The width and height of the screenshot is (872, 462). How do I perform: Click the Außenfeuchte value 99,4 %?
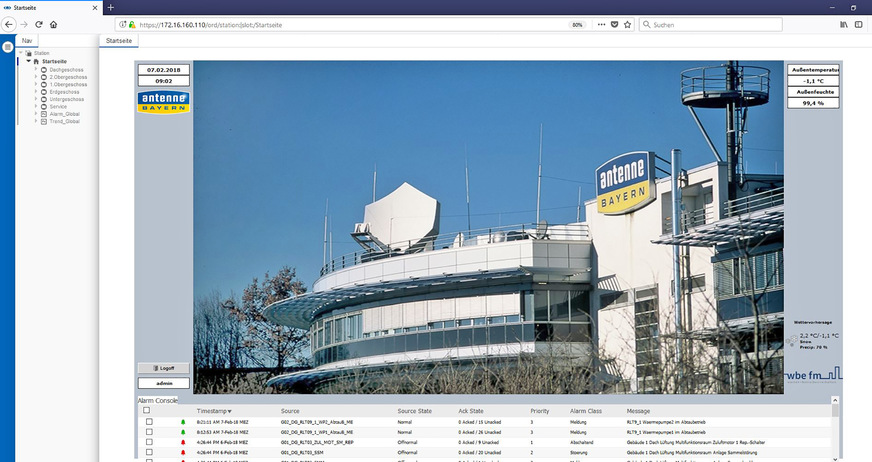click(x=813, y=103)
